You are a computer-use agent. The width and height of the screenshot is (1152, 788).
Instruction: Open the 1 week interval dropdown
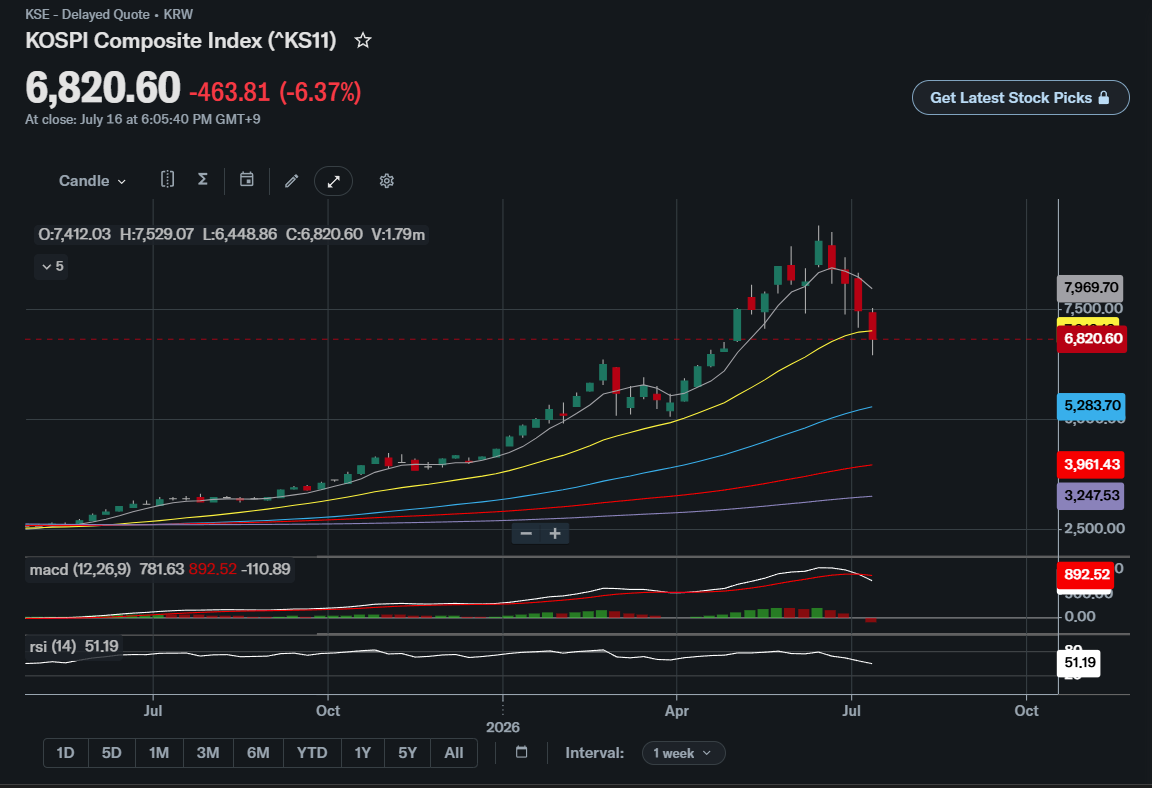[683, 753]
